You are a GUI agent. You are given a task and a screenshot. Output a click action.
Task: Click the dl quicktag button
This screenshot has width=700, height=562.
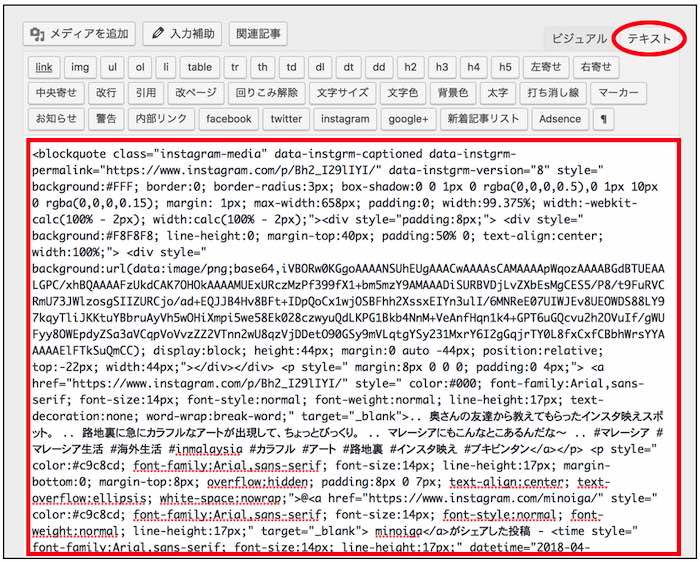coord(320,67)
